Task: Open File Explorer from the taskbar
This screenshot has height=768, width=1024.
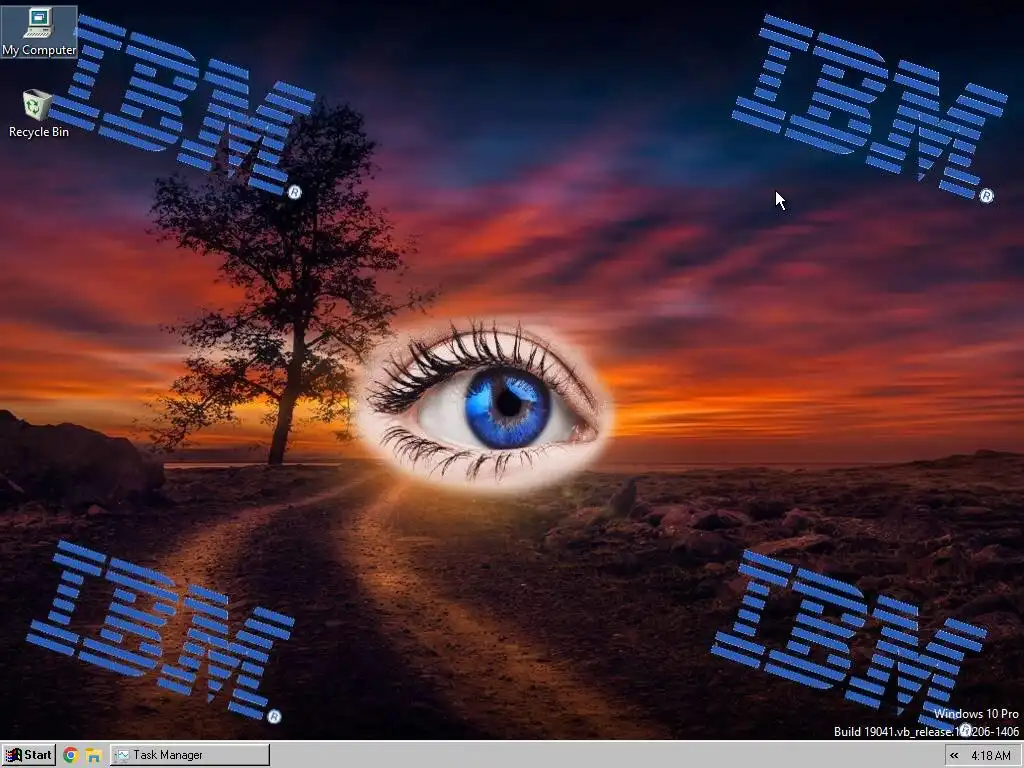Action: (x=93, y=756)
